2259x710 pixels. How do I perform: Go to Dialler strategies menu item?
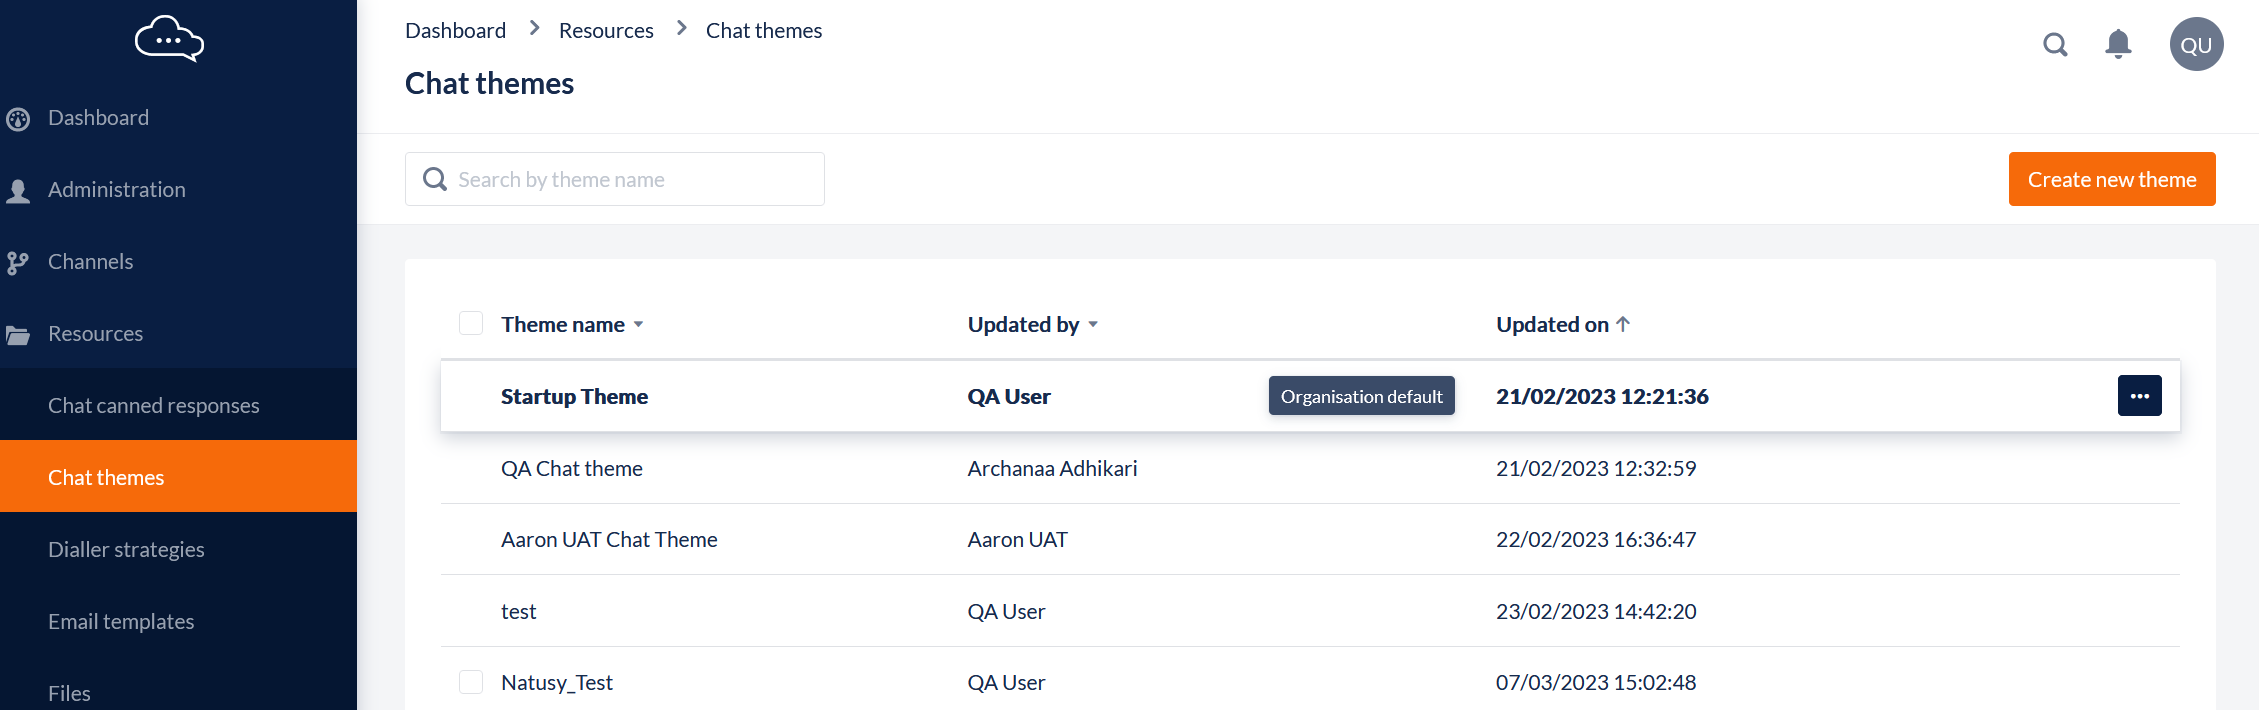[x=126, y=549]
